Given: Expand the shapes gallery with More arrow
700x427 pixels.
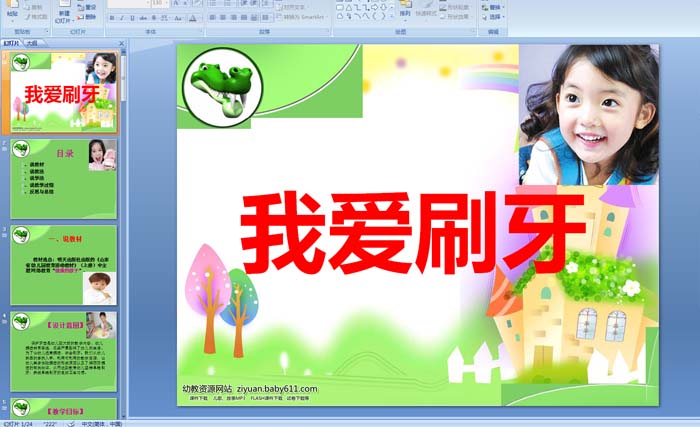Looking at the screenshot, I should click(392, 17).
